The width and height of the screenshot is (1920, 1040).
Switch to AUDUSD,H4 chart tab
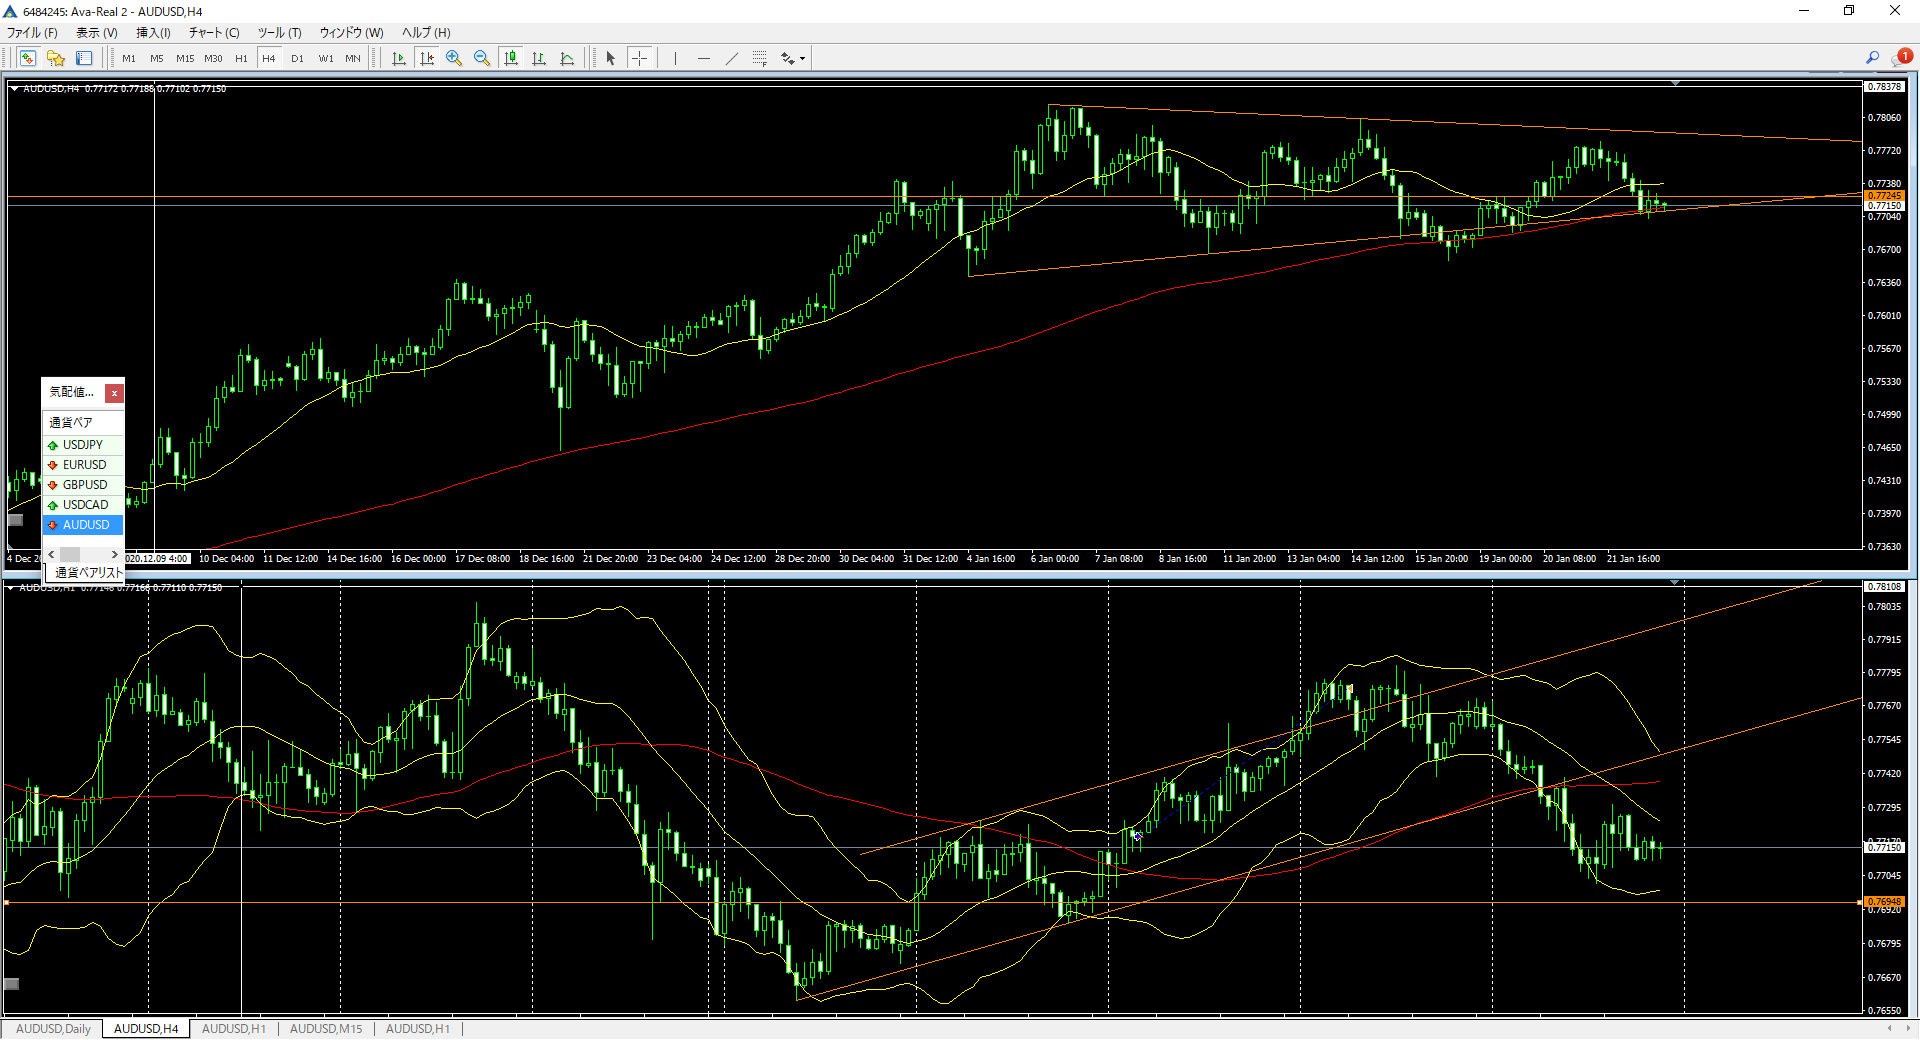146,1029
